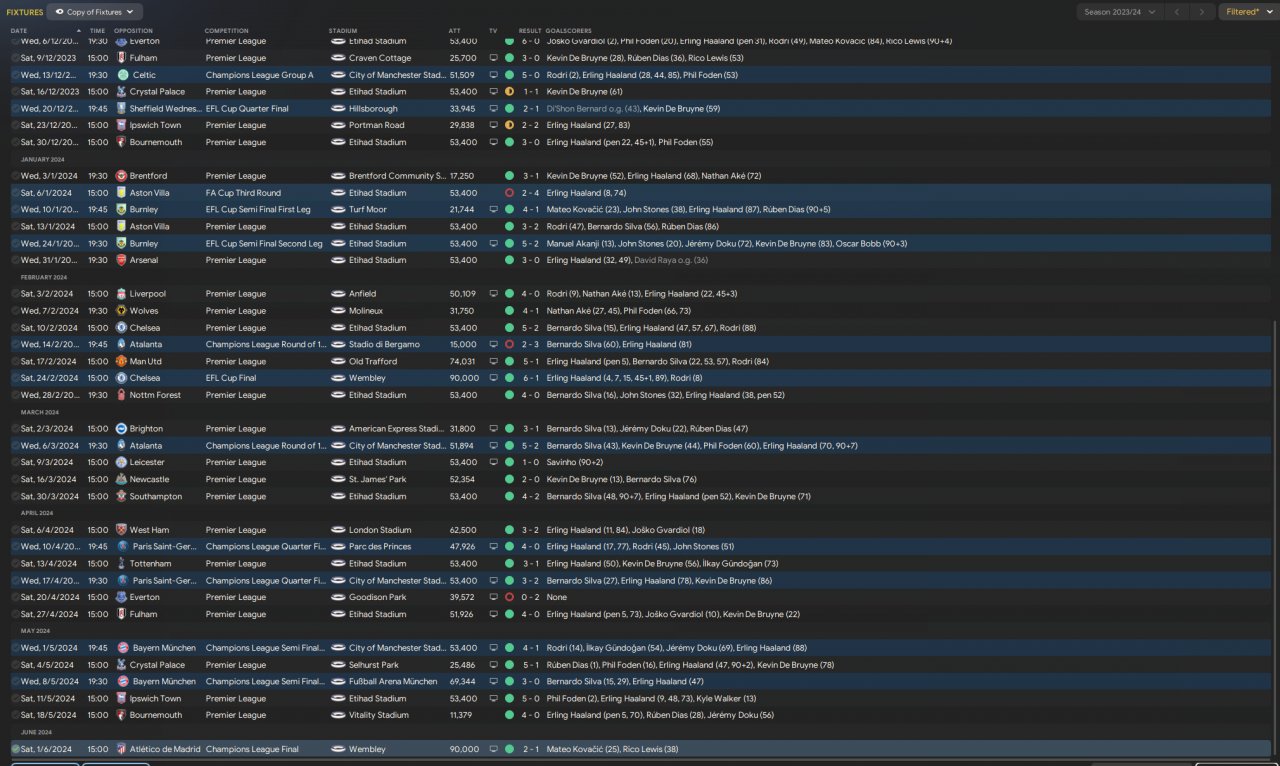Viewport: 1280px width, 766px height.
Task: Sort by the Goalscorers column header
Action: pos(570,31)
